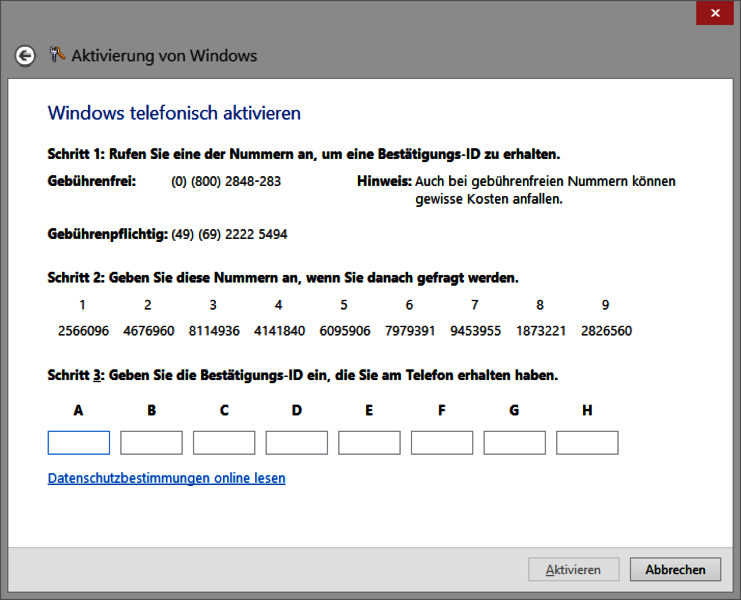Select paid number (49) (69) 2222 5494
Image resolution: width=741 pixels, height=600 pixels.
pos(229,234)
